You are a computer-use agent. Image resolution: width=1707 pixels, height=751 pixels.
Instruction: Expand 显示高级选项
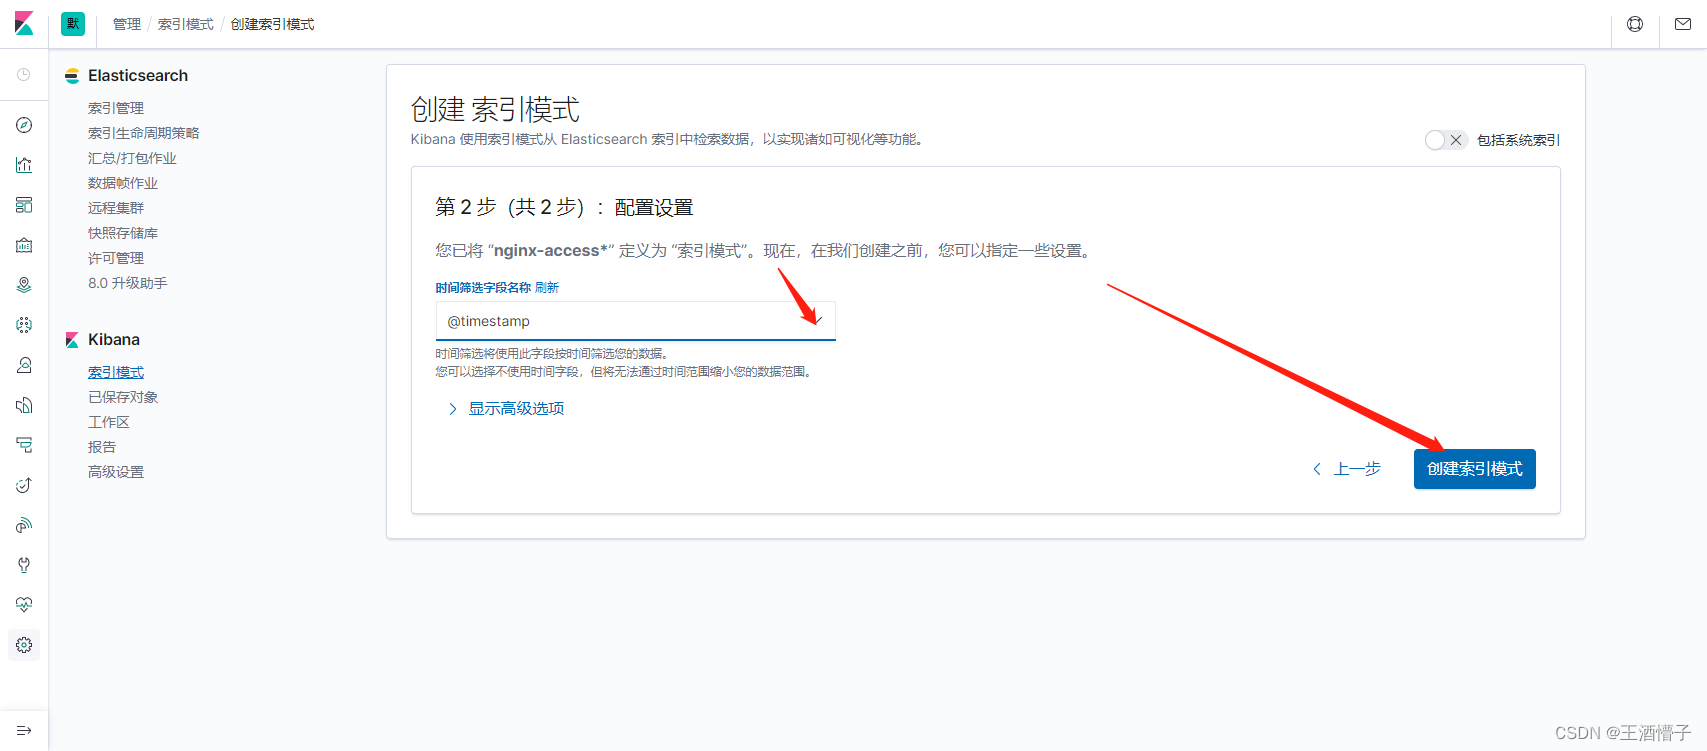[506, 408]
